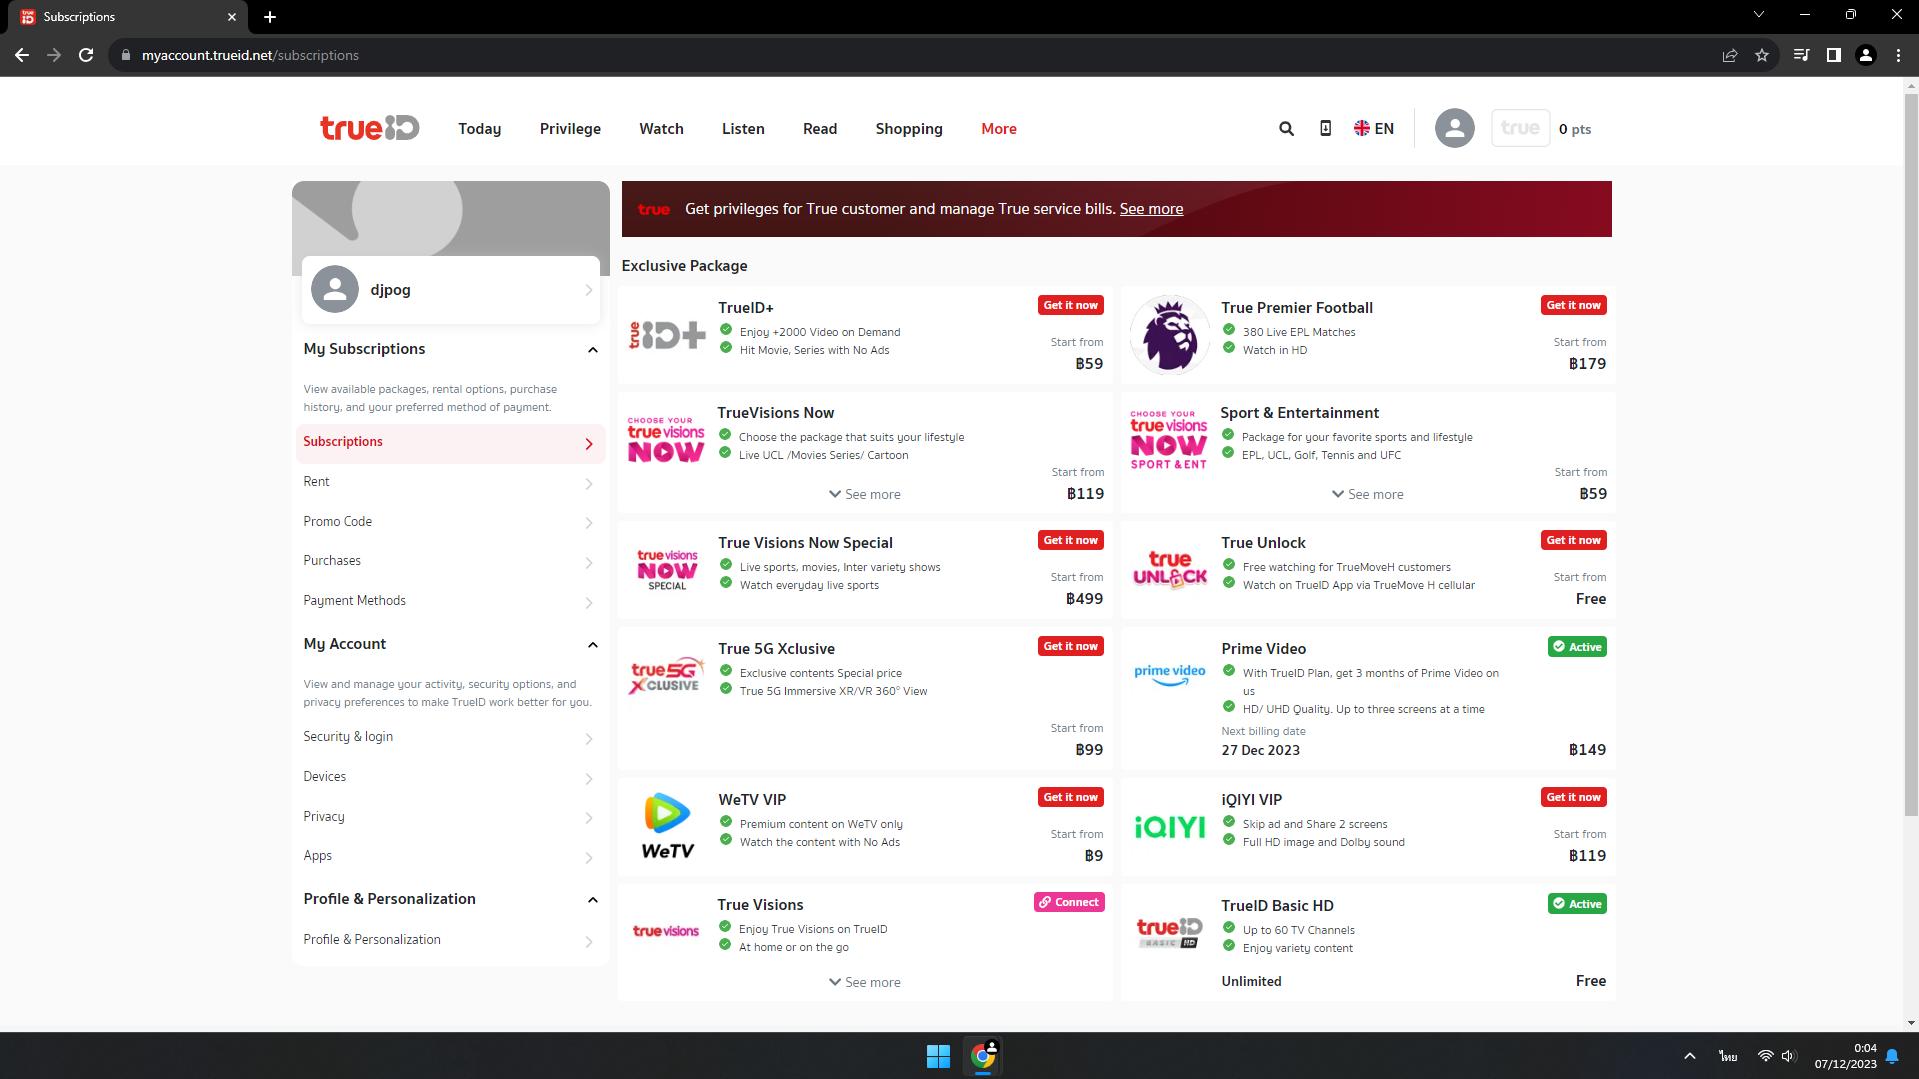Collapse the My Account section
Viewport: 1919px width, 1079px height.
pyautogui.click(x=592, y=645)
